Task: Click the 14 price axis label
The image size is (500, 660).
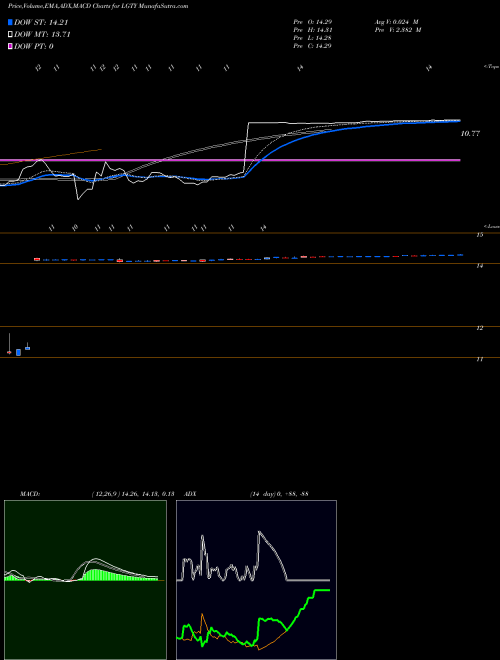Action: pos(479,266)
